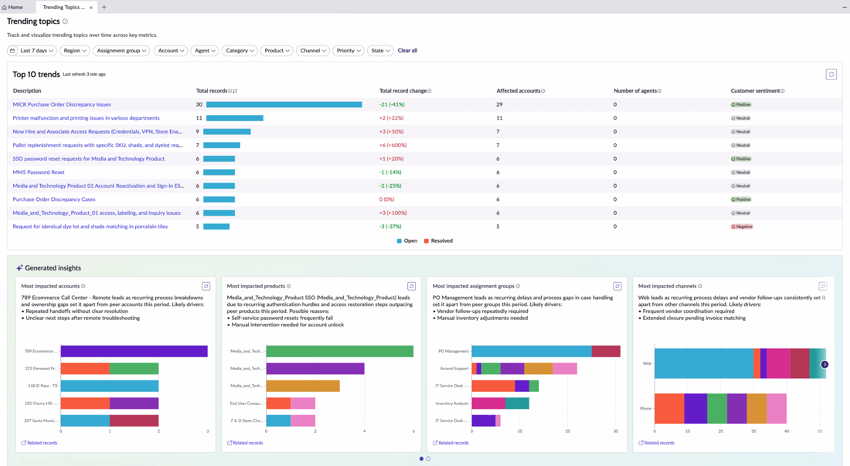This screenshot has height=466, width=850.
Task: Click the Negative sentiment badge
Action: click(742, 226)
